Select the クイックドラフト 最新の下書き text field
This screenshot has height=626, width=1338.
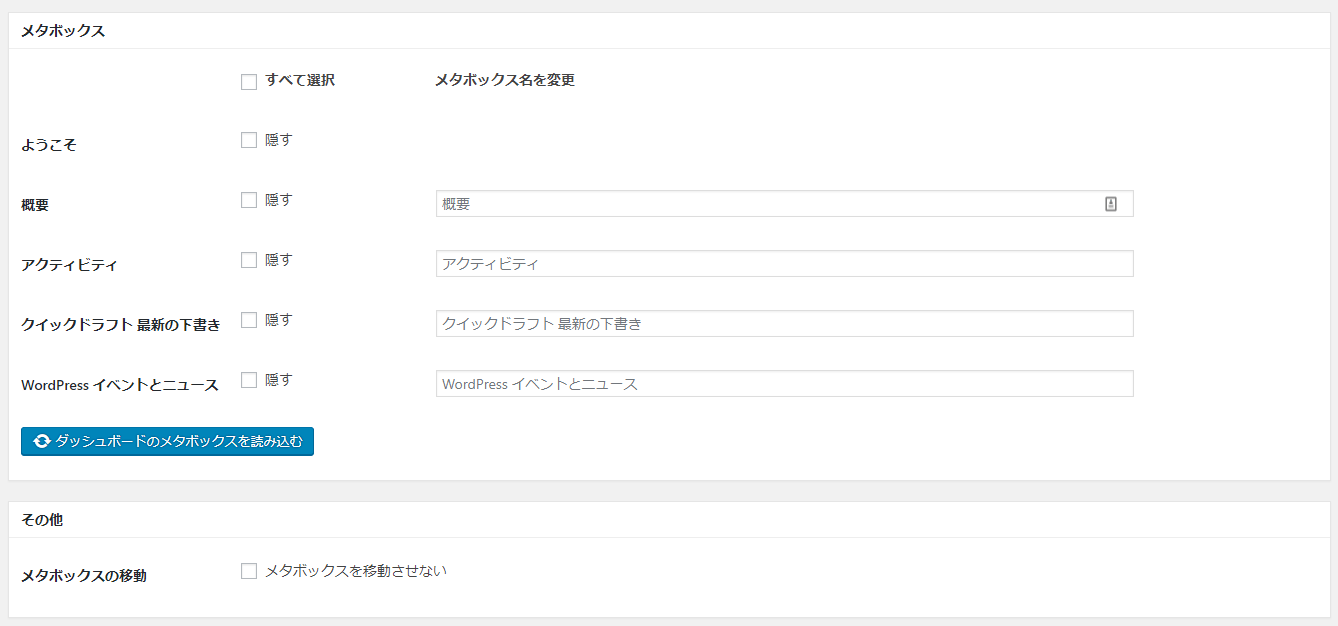click(x=784, y=324)
